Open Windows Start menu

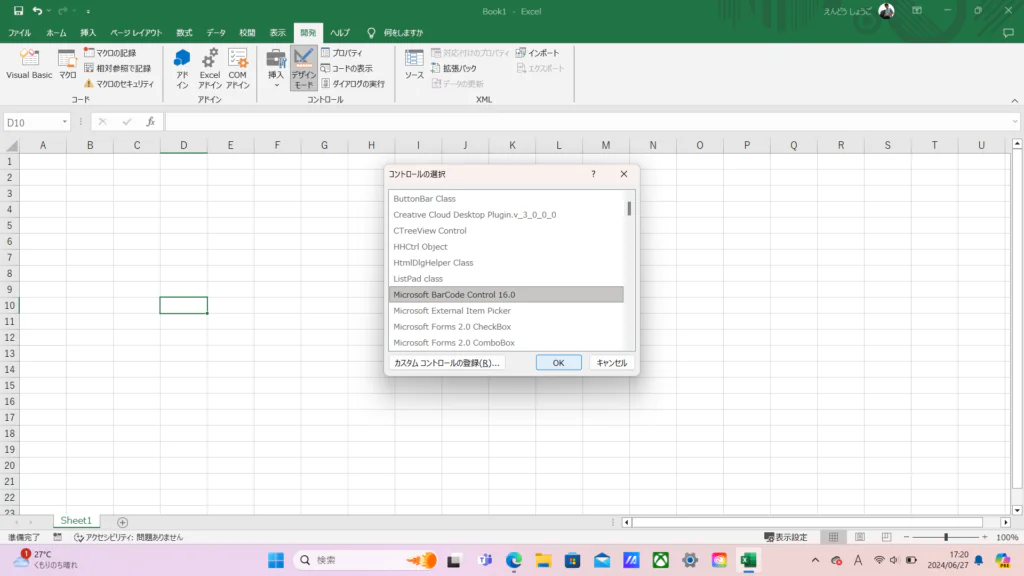276,560
